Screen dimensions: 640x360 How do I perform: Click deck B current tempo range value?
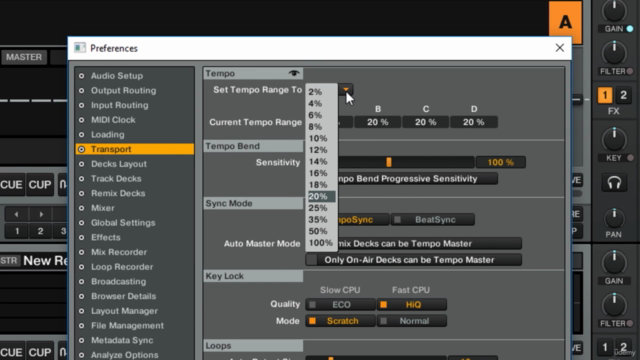coord(378,122)
